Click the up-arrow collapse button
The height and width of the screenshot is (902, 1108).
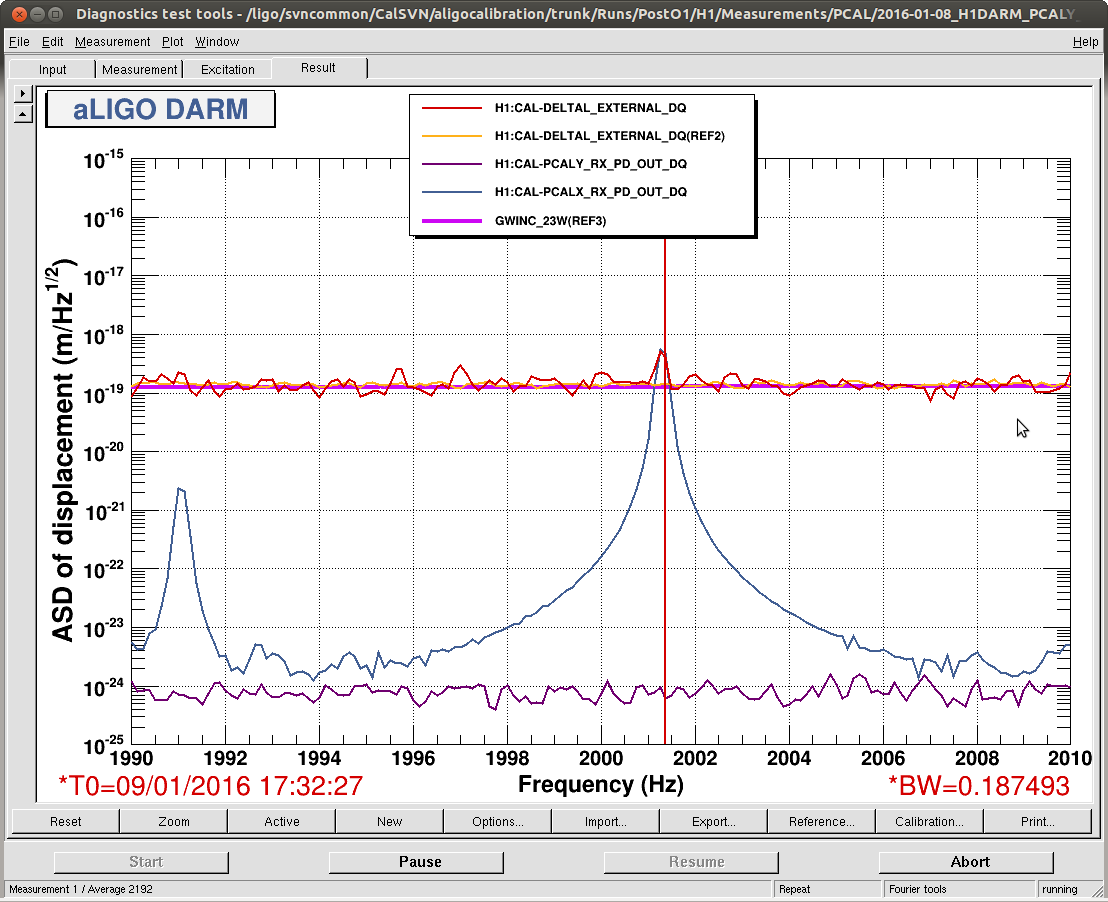pos(23,114)
